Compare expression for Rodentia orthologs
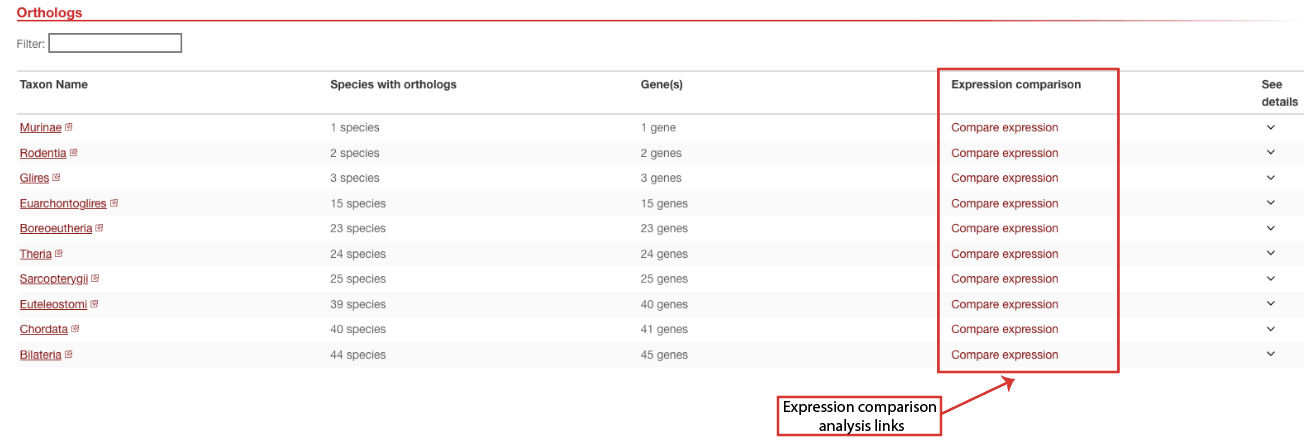The width and height of the screenshot is (1315, 445). coord(1004,153)
